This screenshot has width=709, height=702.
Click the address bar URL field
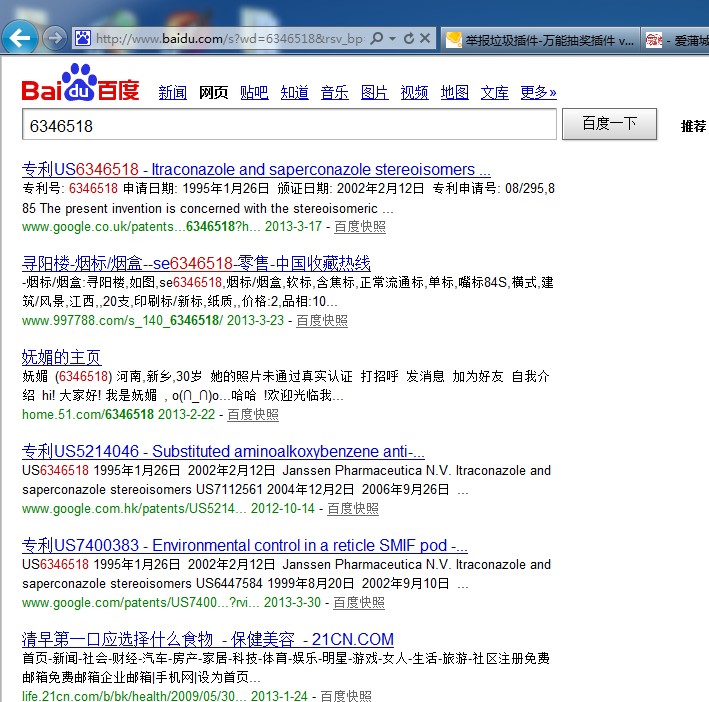click(230, 39)
